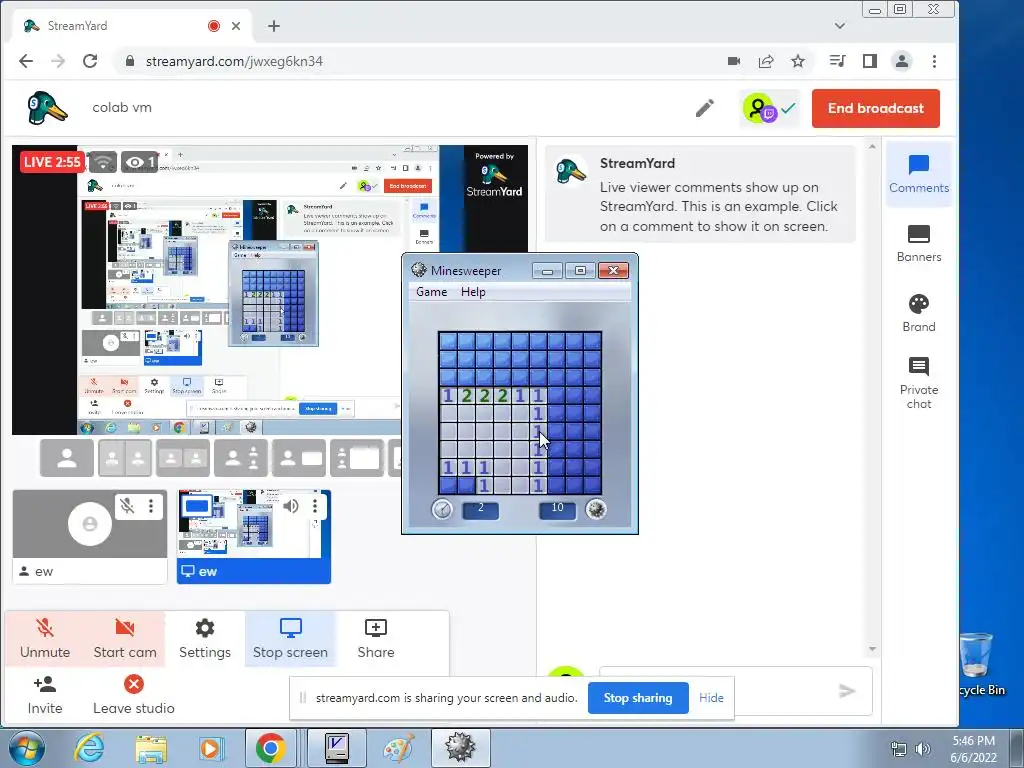The height and width of the screenshot is (768, 1024).
Task: Open more options on ew camera tile
Action: (151, 506)
